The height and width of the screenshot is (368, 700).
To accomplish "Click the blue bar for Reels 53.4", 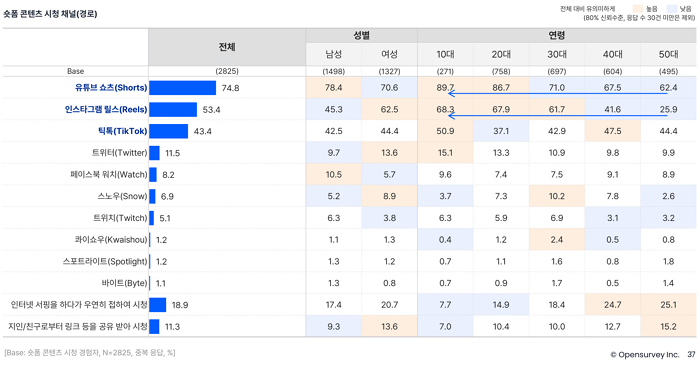I will click(x=173, y=109).
